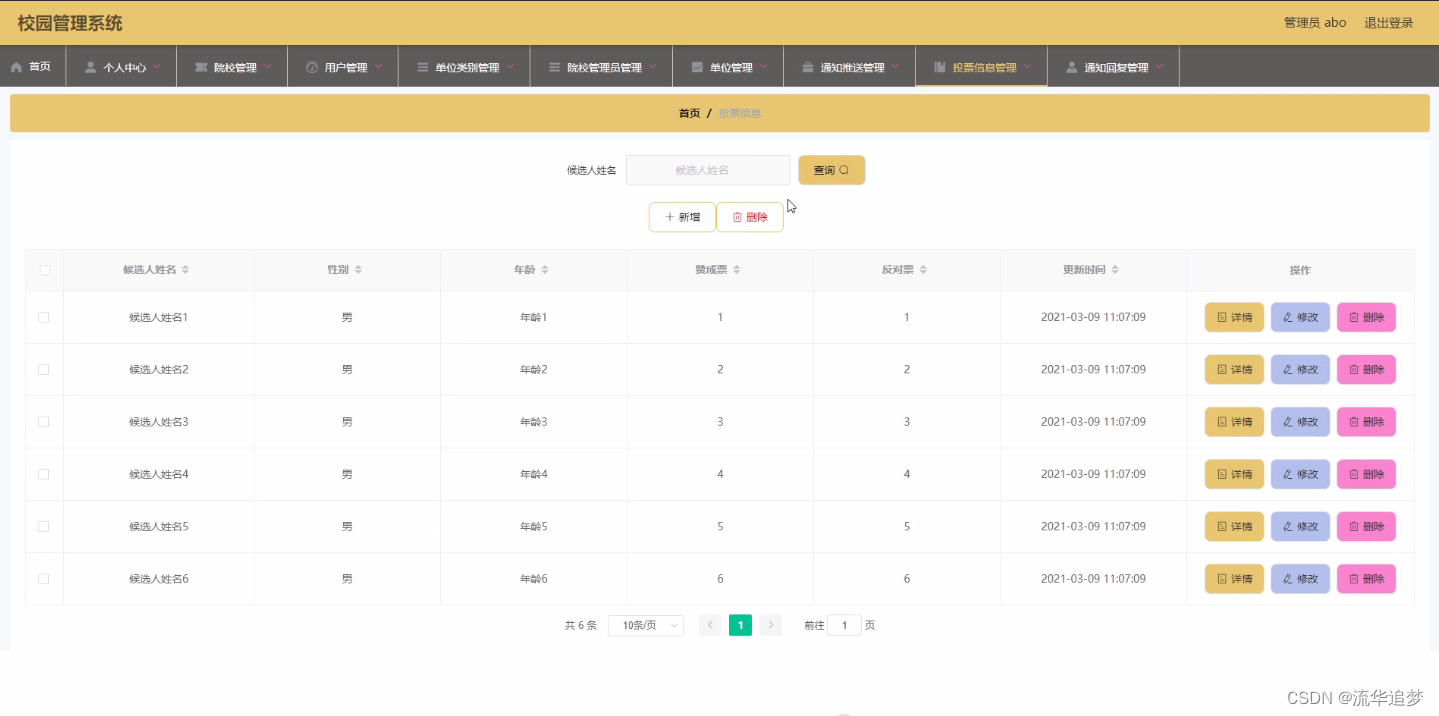Screen dimensions: 1439x716
Task: Select page 1 in pagination
Action: pos(740,625)
